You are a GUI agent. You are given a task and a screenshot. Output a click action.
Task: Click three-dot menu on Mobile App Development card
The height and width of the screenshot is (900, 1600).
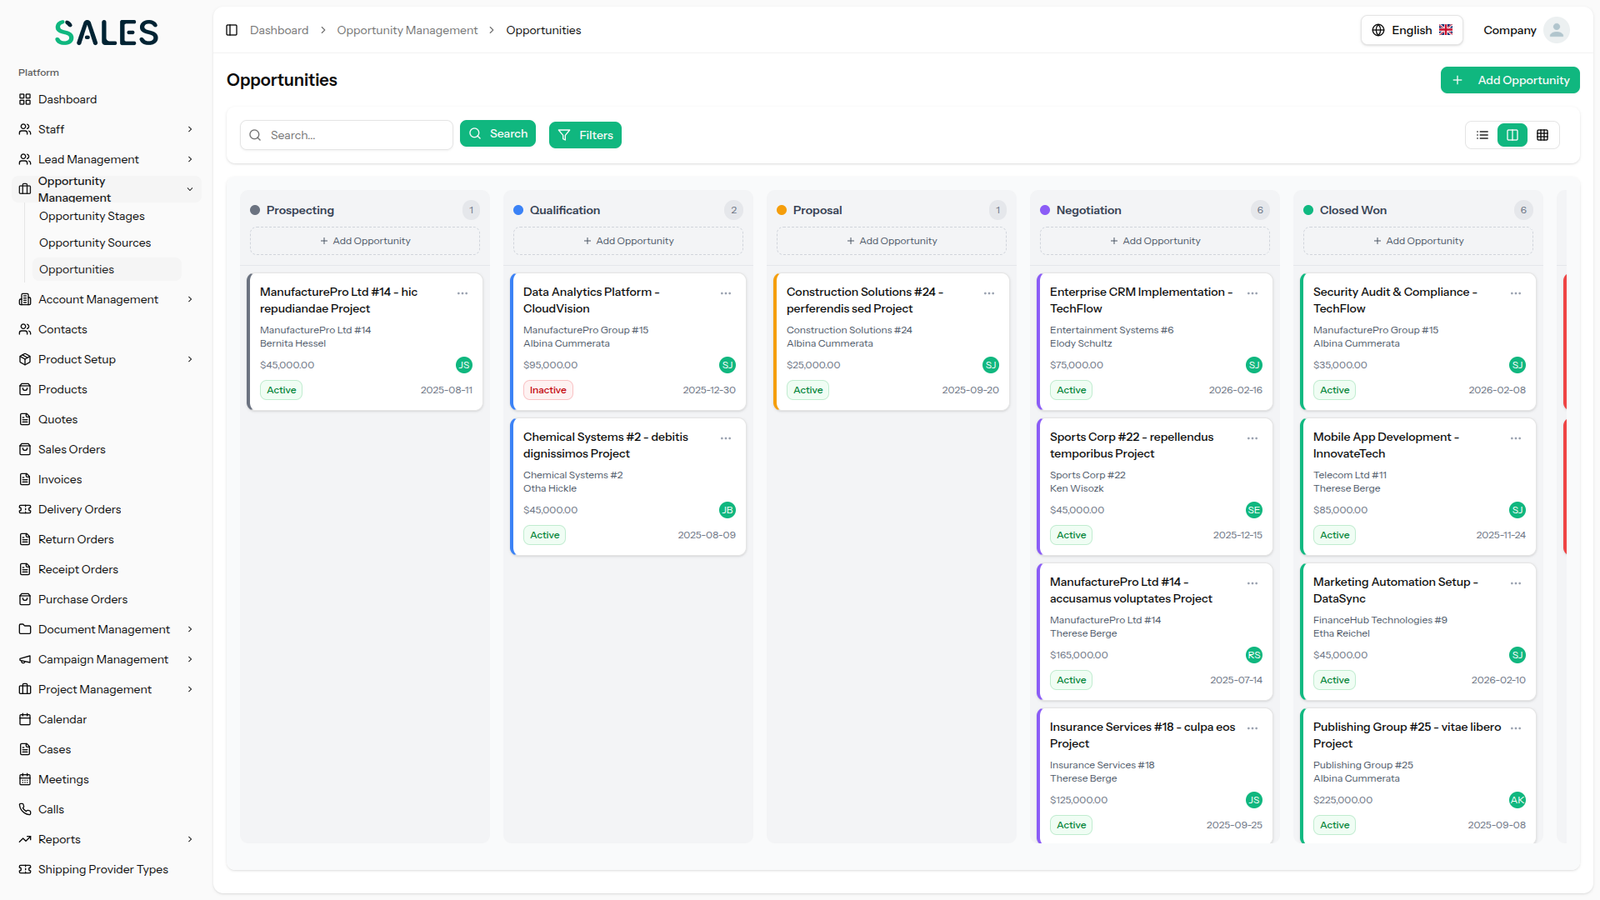click(1515, 438)
